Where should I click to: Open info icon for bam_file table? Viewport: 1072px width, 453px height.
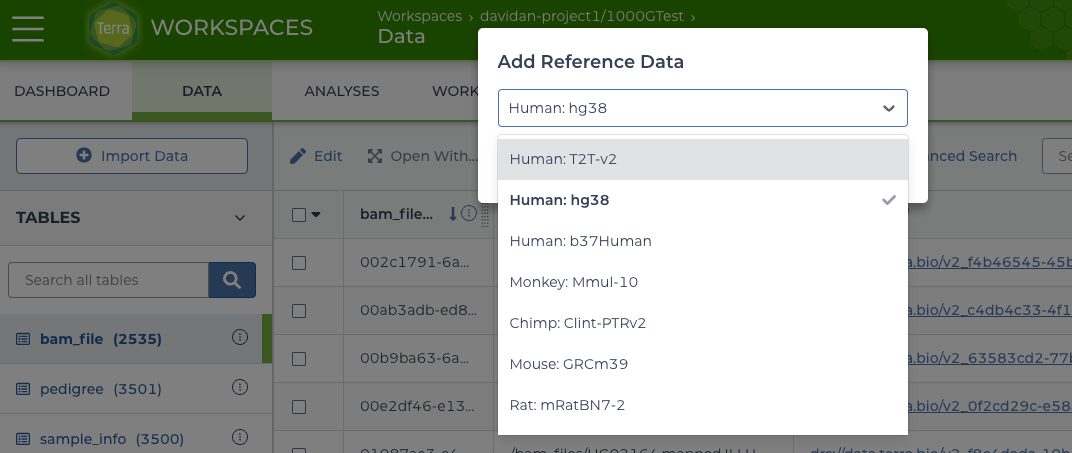tap(240, 338)
